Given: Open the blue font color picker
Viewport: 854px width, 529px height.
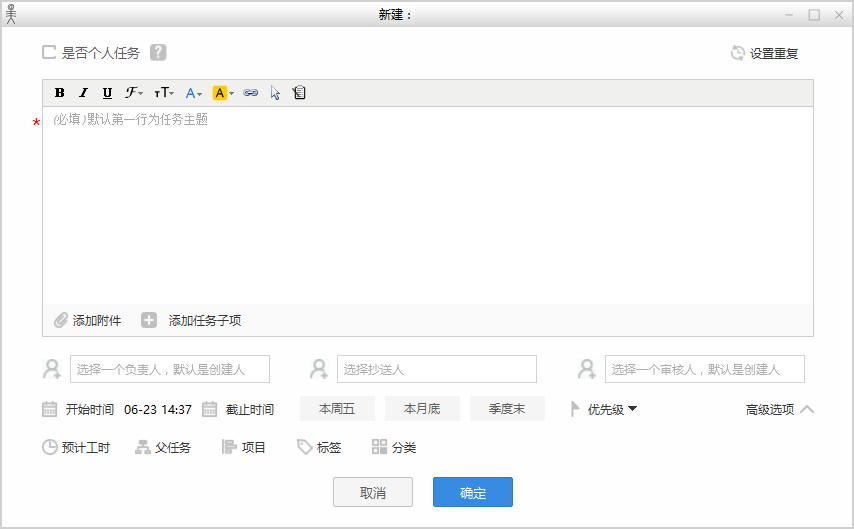Looking at the screenshot, I should [193, 93].
